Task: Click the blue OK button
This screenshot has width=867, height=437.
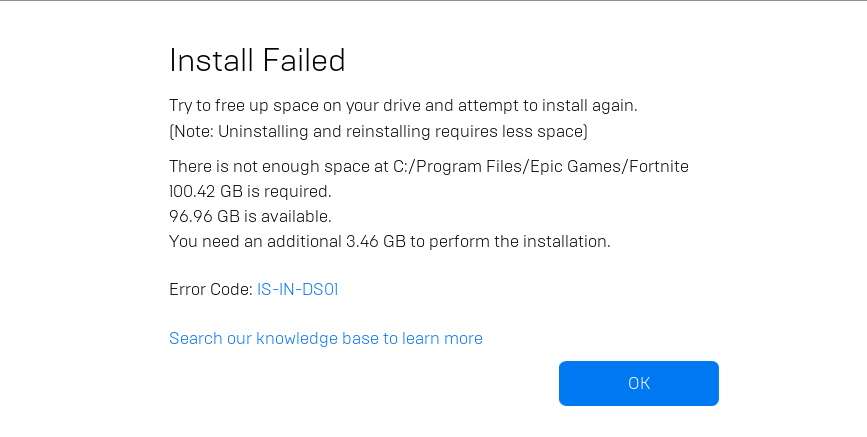Action: click(x=638, y=383)
